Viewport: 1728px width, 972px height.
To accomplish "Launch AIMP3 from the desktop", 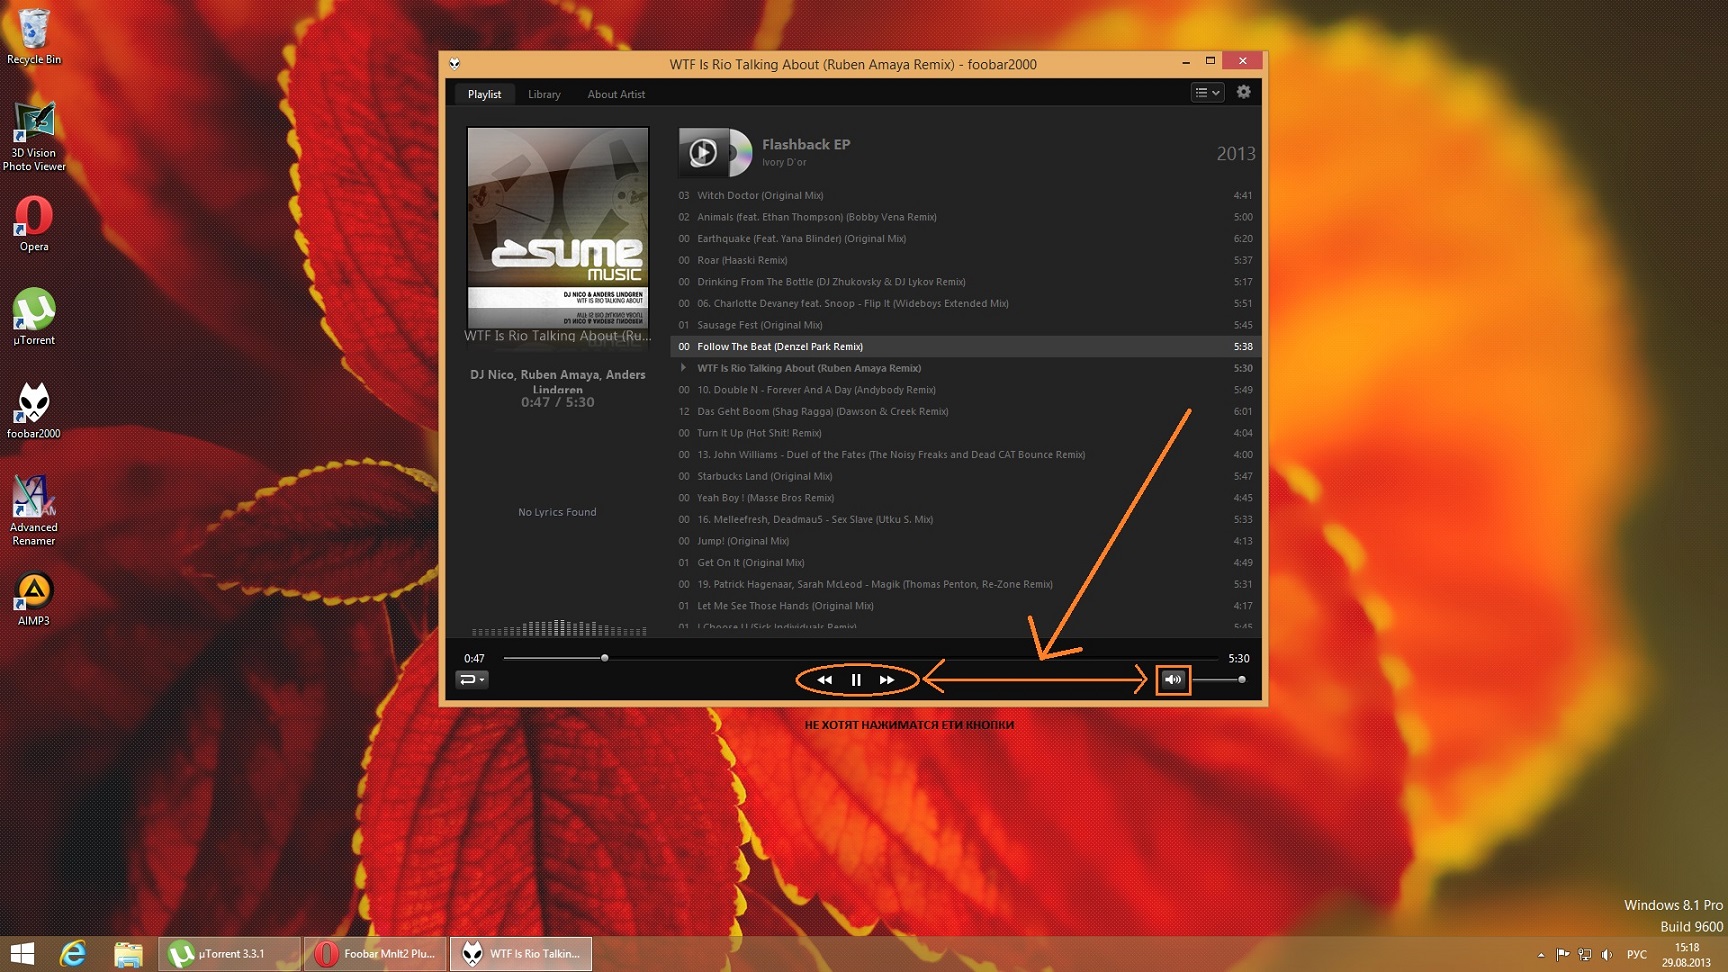I will 34,599.
